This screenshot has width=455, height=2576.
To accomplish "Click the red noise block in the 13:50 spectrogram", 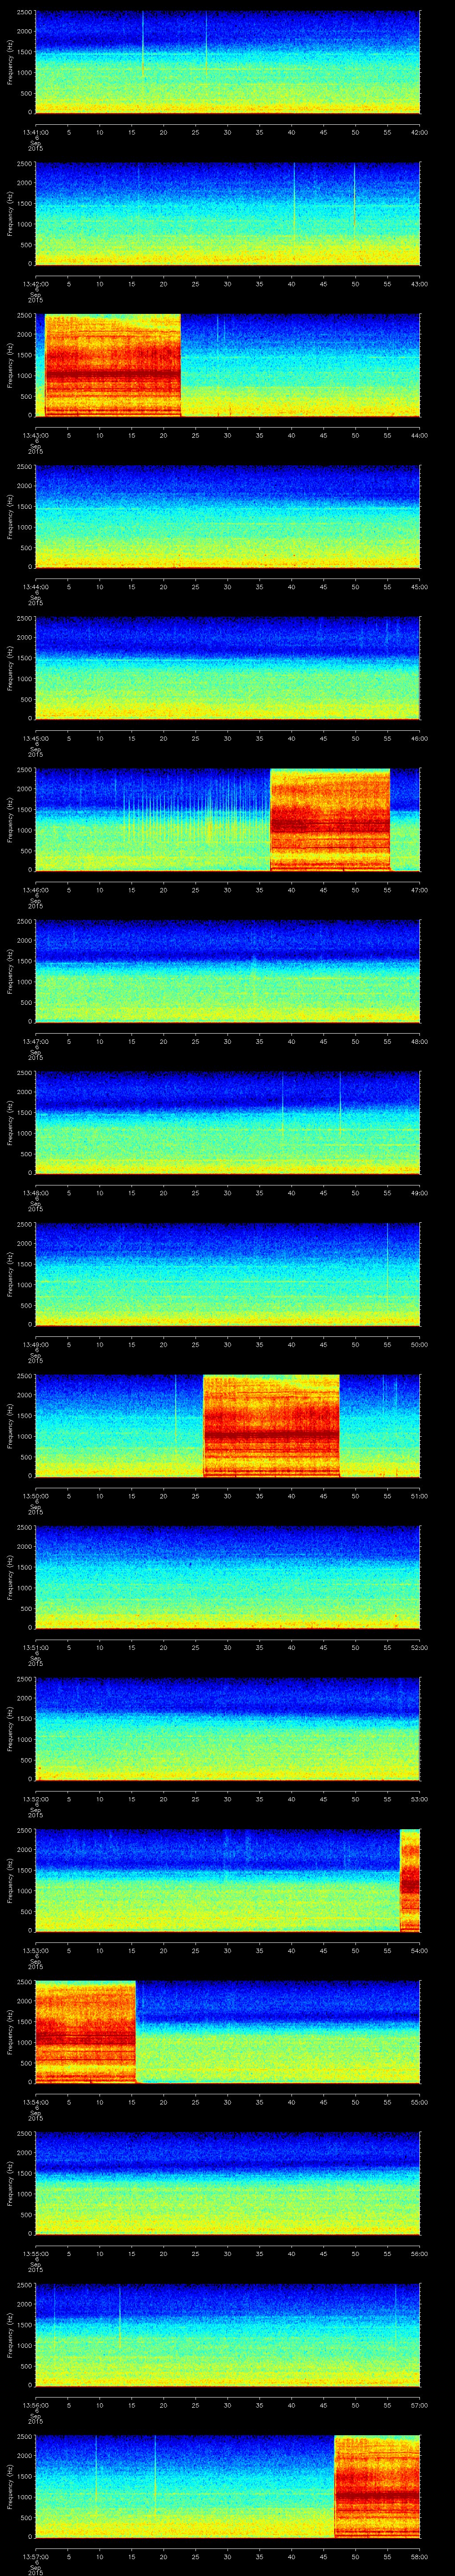I will point(271,1426).
